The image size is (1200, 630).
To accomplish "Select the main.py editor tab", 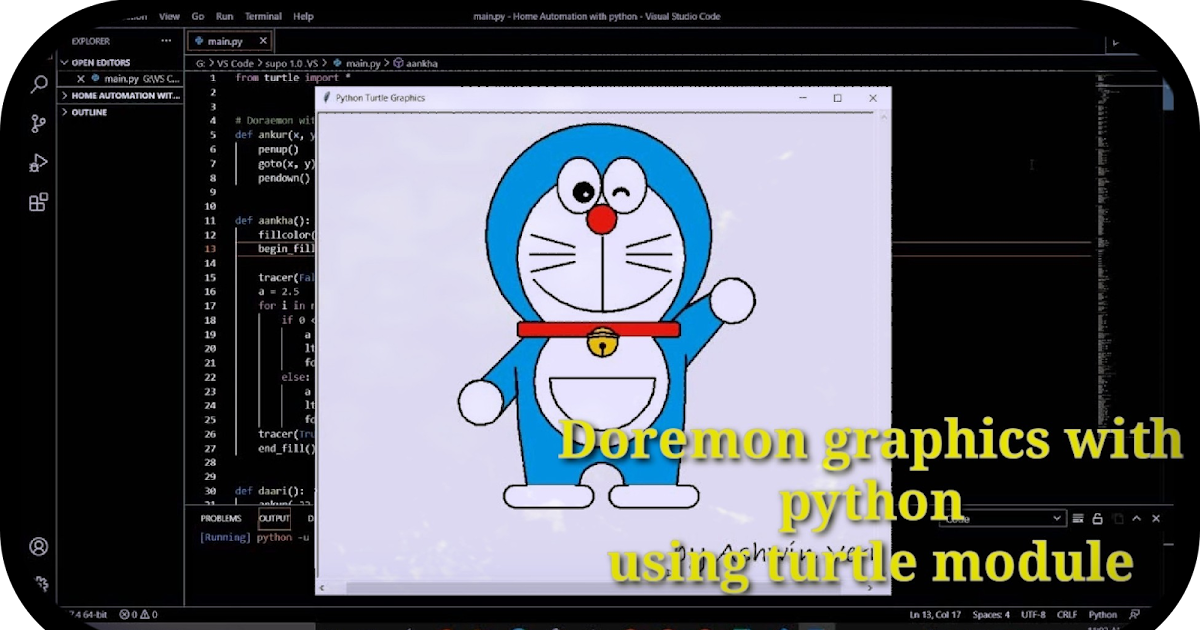I will pyautogui.click(x=222, y=40).
